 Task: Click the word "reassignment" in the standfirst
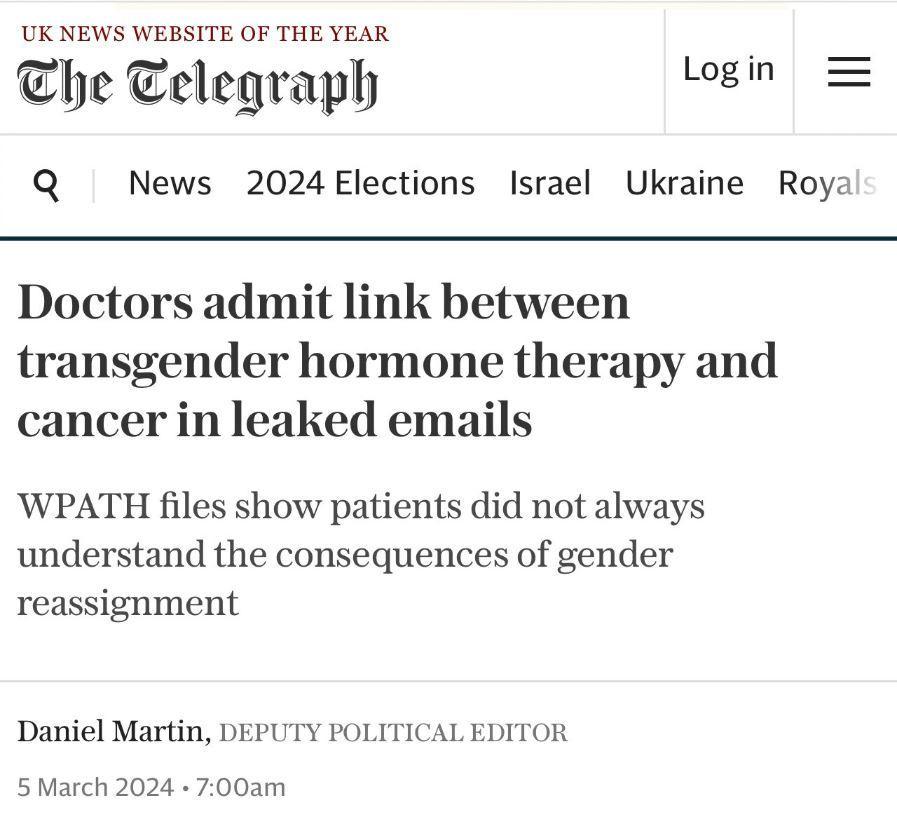click(128, 603)
